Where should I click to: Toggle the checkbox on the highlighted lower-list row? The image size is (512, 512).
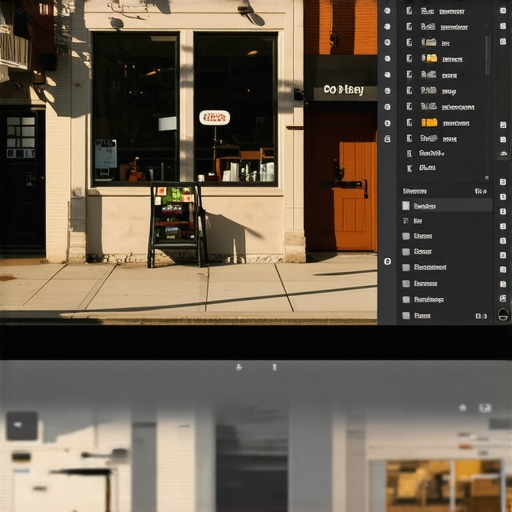click(406, 206)
